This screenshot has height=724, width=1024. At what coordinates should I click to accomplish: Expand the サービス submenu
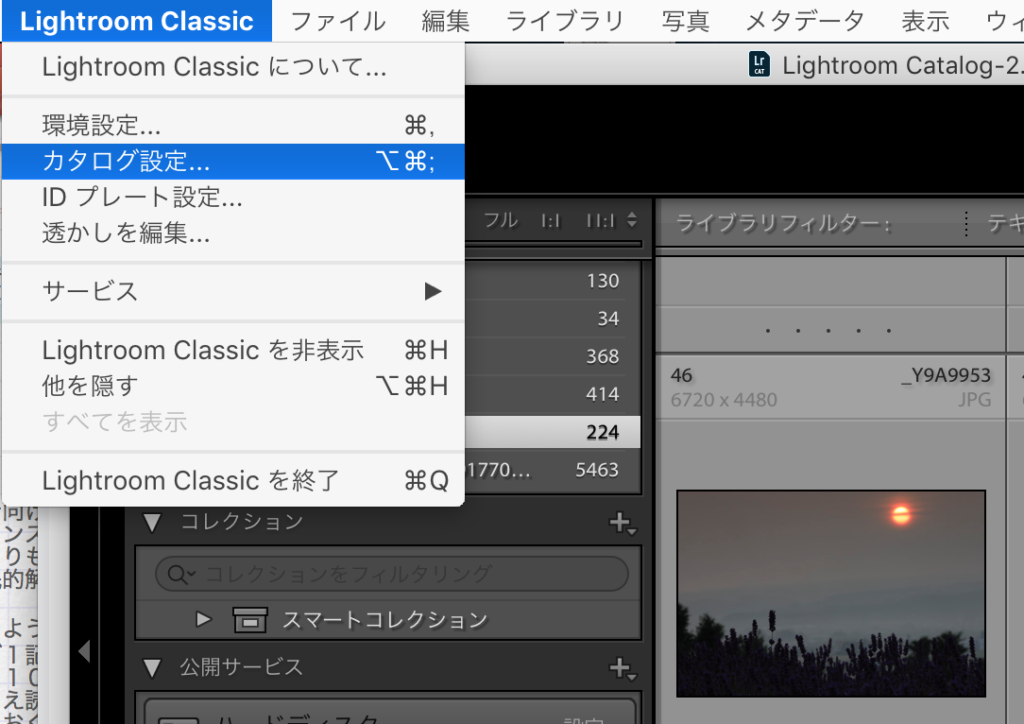click(x=233, y=291)
